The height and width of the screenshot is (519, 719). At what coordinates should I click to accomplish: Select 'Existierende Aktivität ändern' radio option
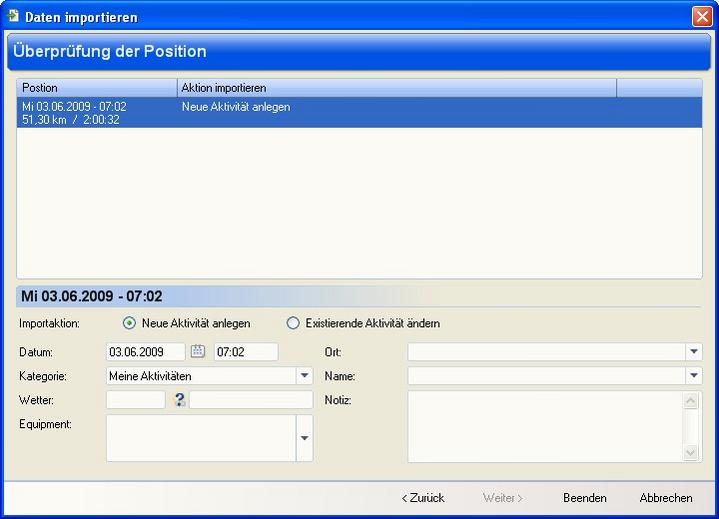click(293, 323)
